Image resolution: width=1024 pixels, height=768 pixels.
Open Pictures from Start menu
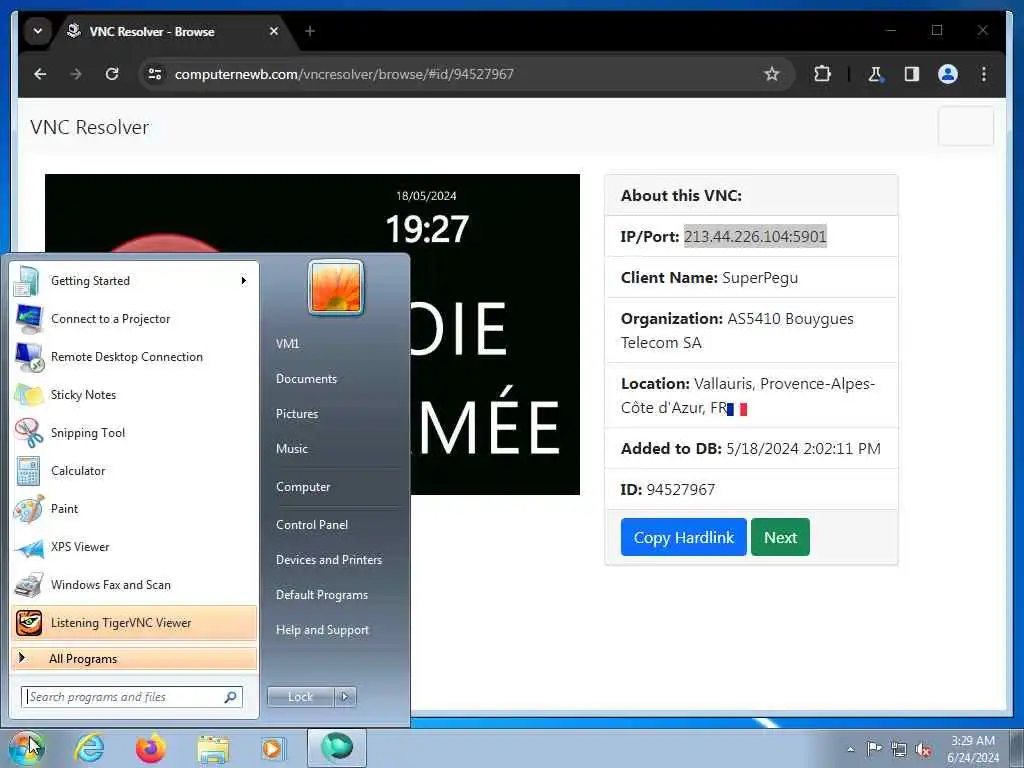click(297, 414)
